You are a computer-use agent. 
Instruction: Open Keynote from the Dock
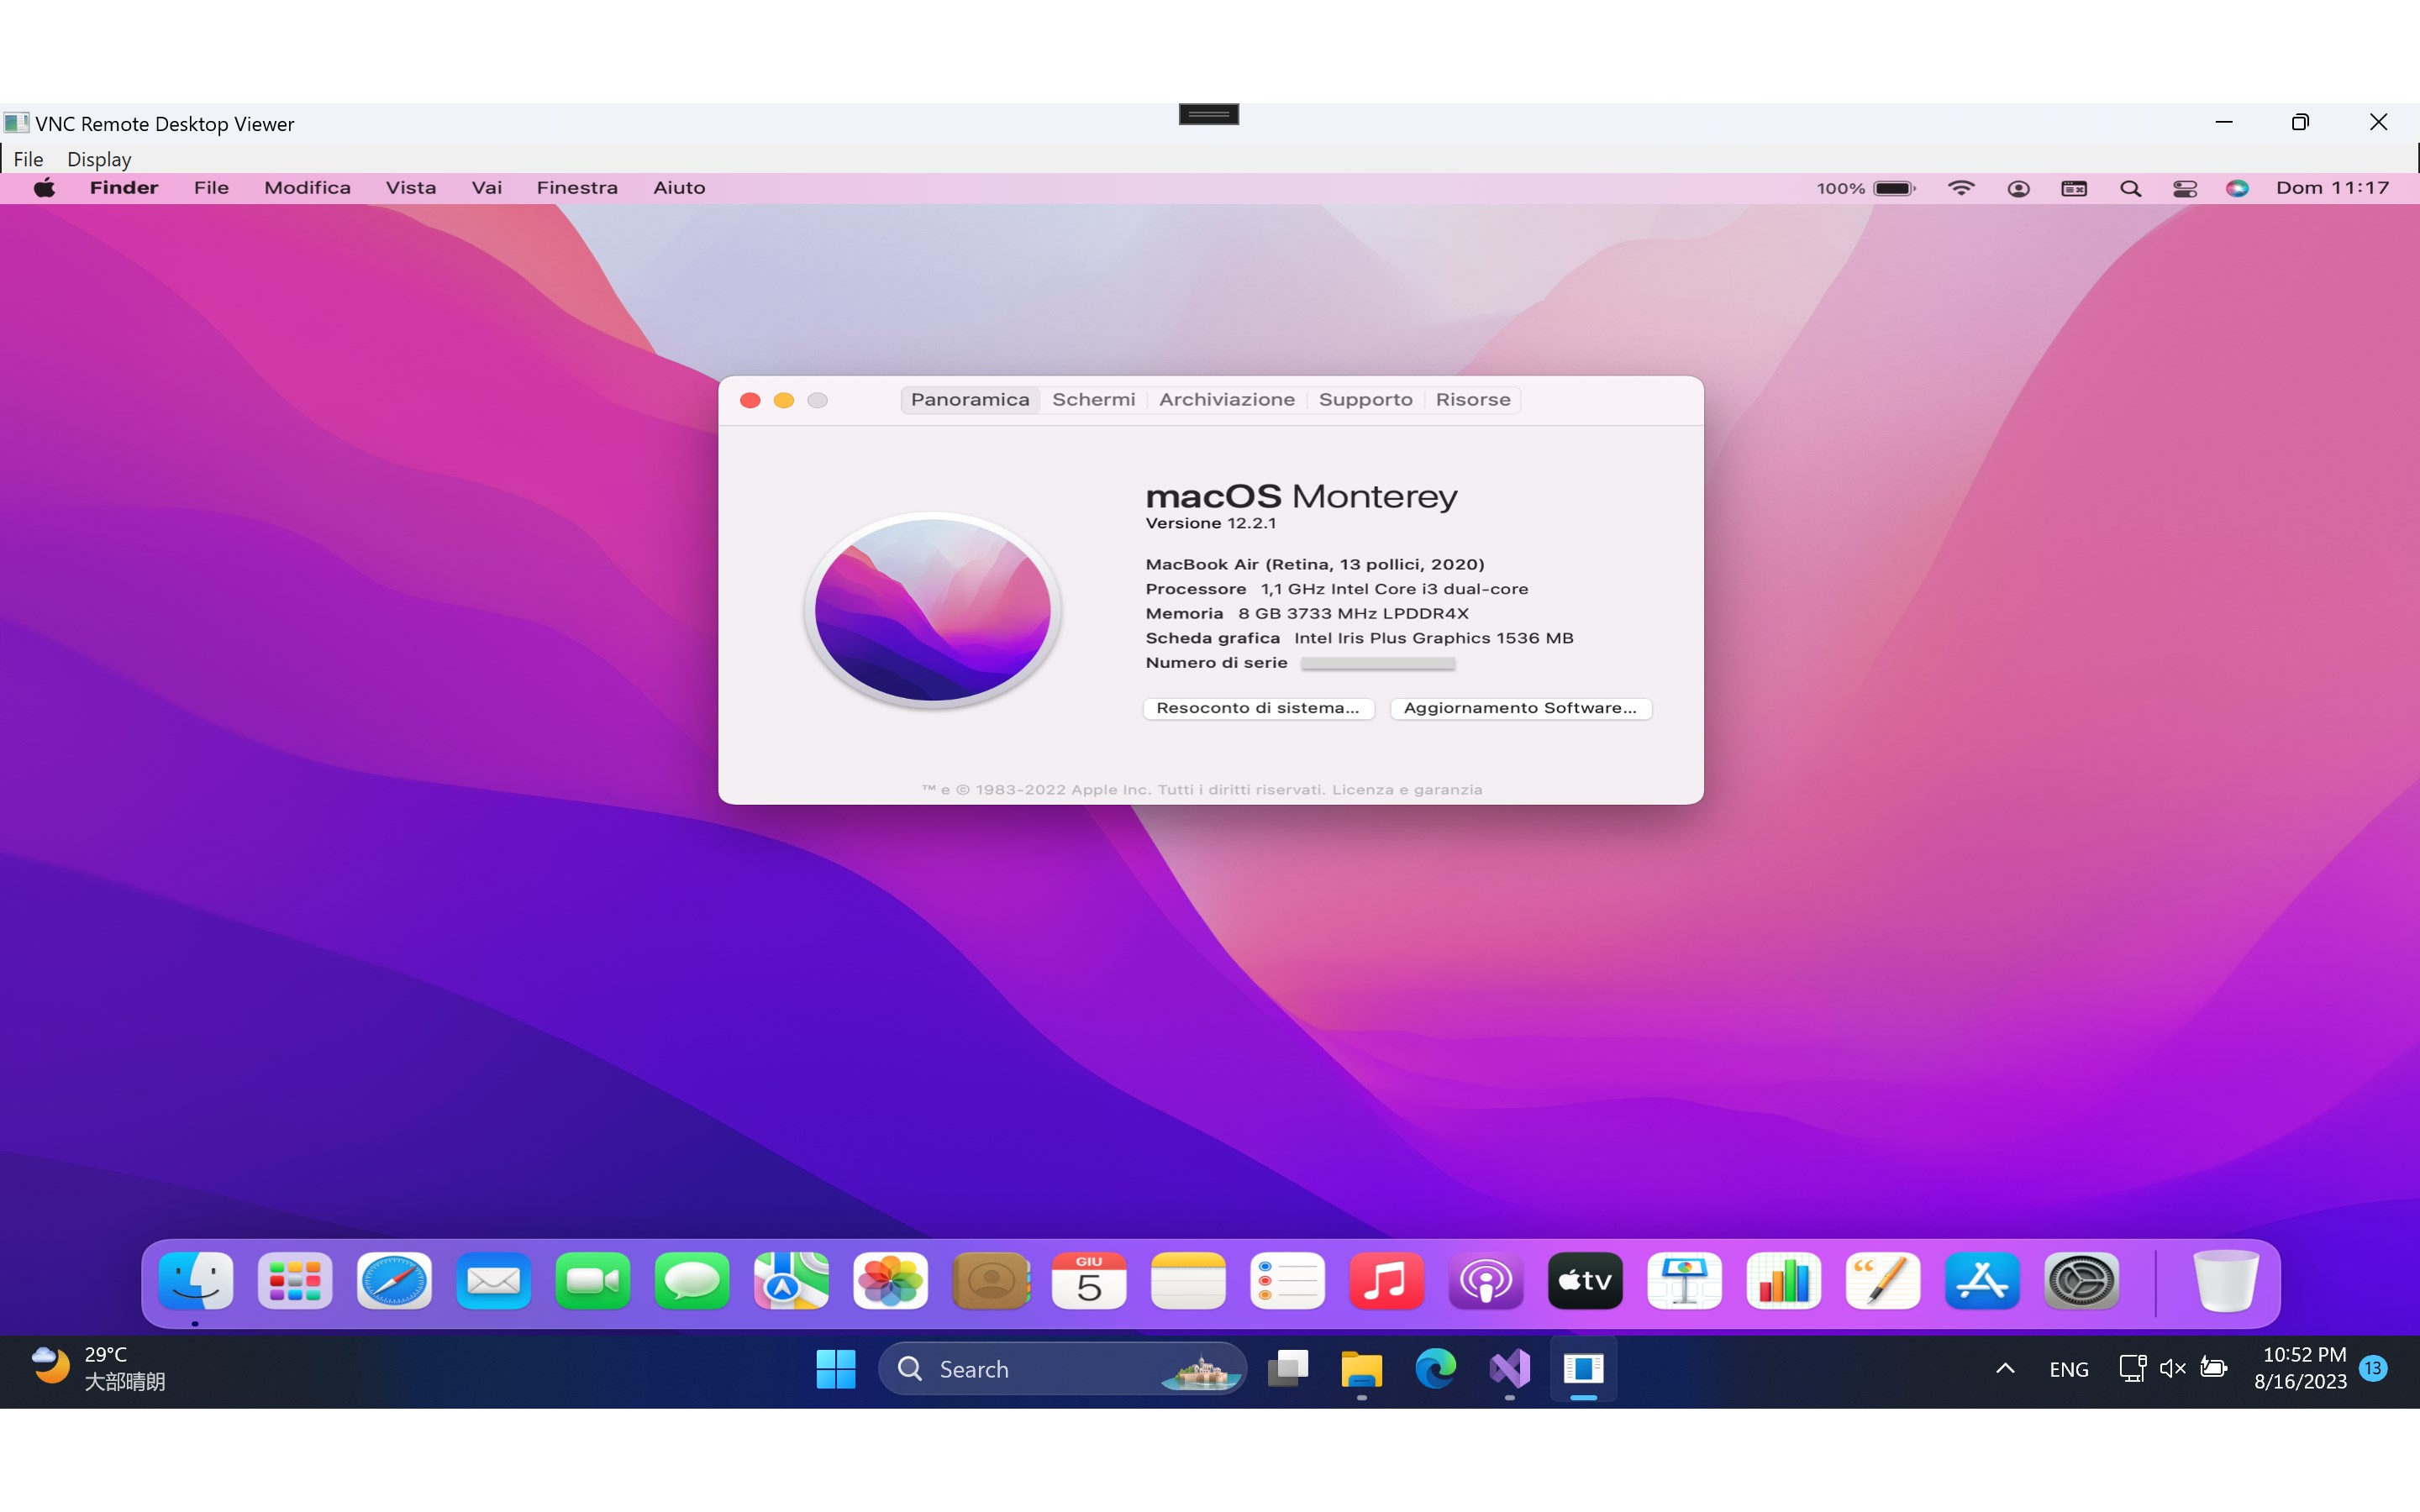pos(1684,1281)
